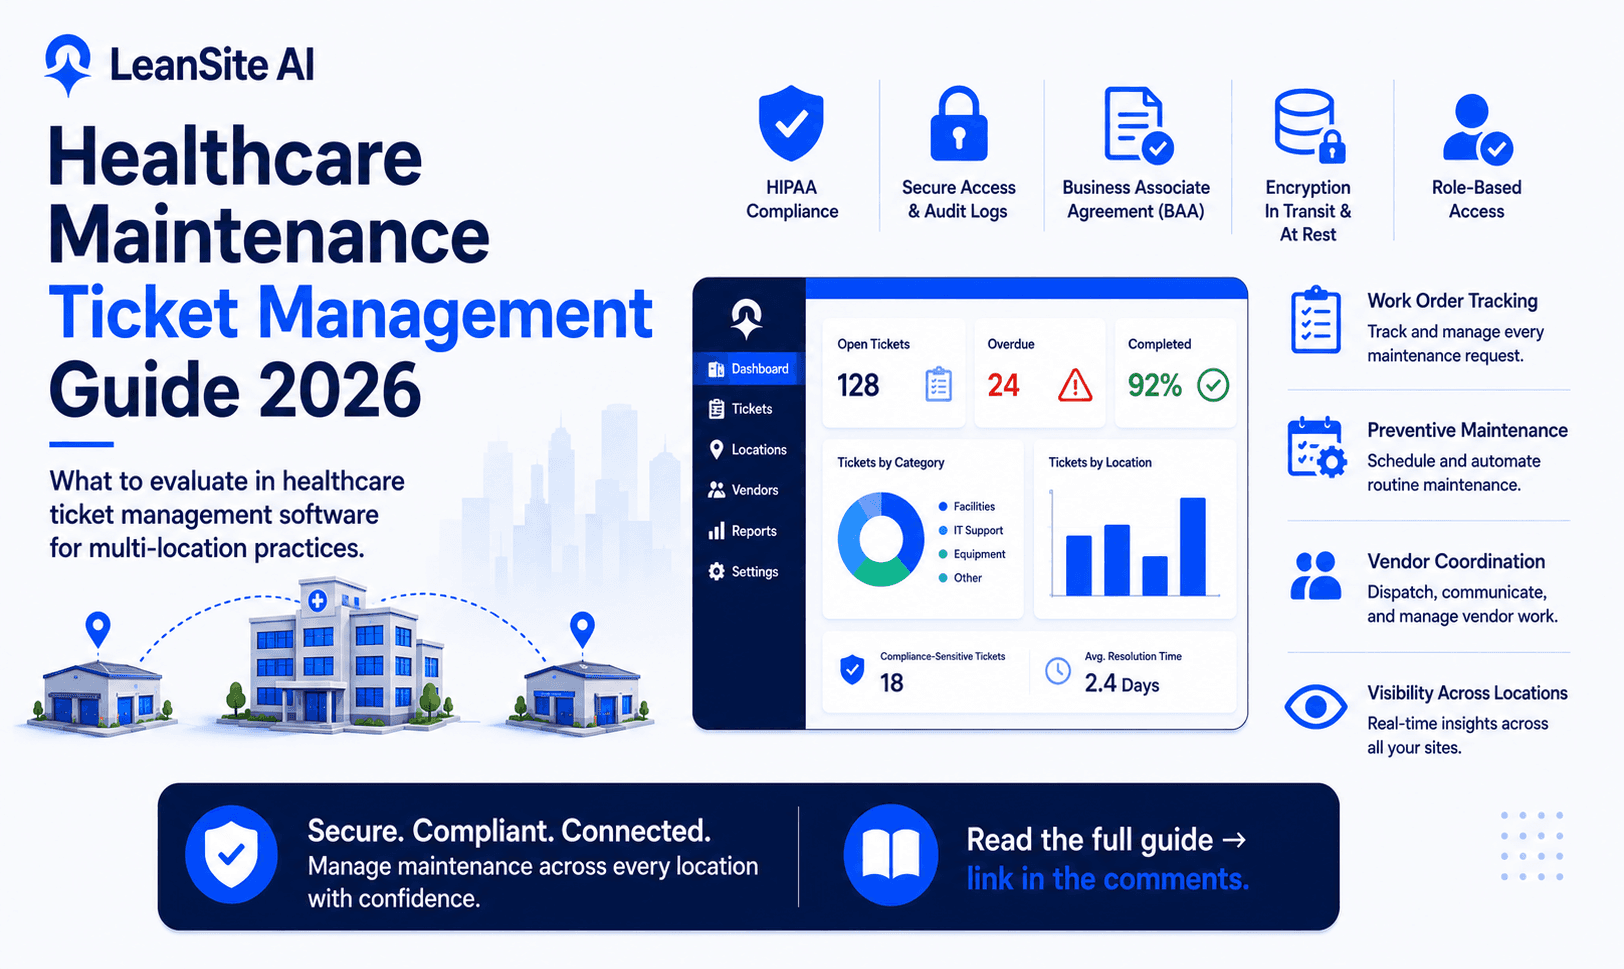Image resolution: width=1624 pixels, height=969 pixels.
Task: Click the Secure. Compliant. Connected. headline
Action: pyautogui.click(x=509, y=831)
